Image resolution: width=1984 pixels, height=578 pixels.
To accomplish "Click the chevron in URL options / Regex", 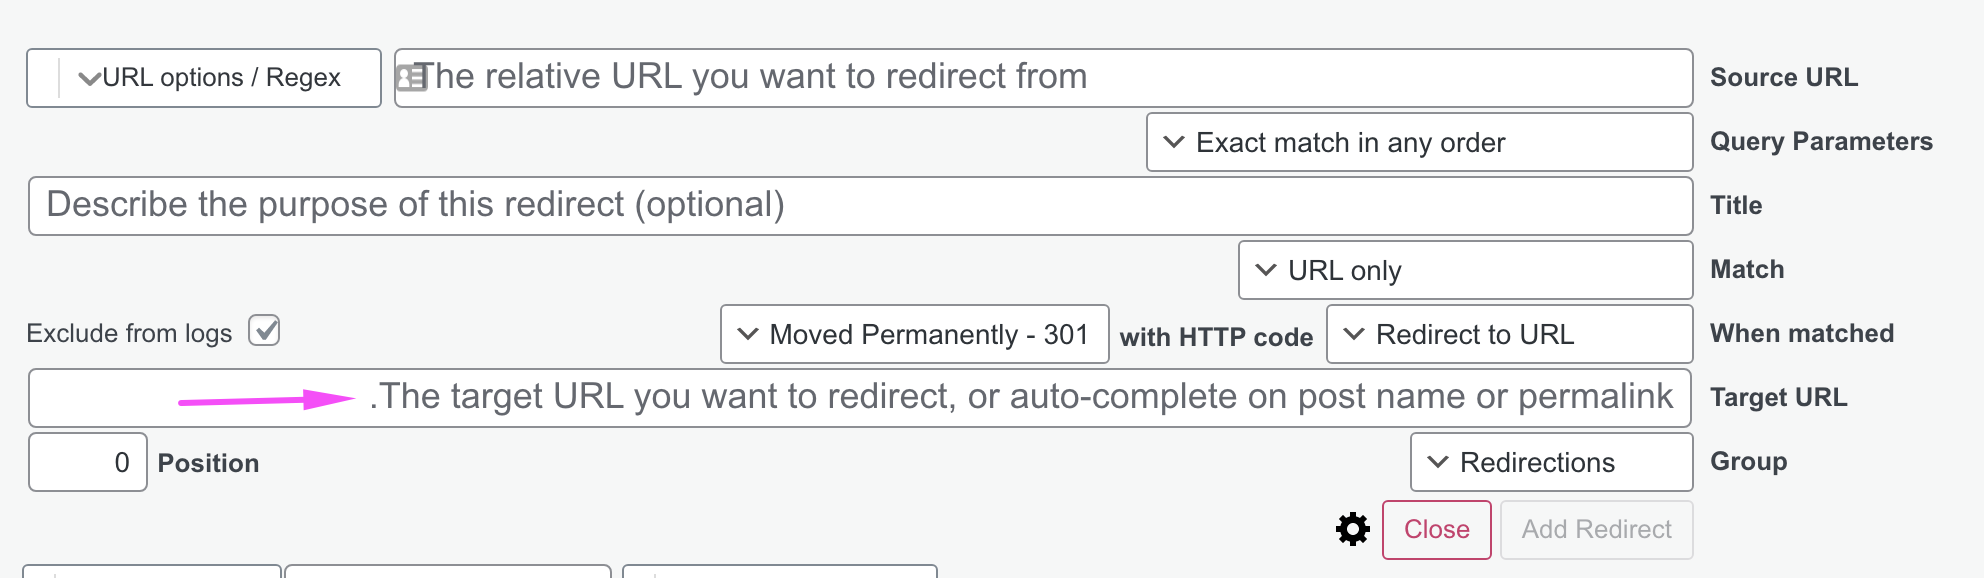I will [89, 78].
